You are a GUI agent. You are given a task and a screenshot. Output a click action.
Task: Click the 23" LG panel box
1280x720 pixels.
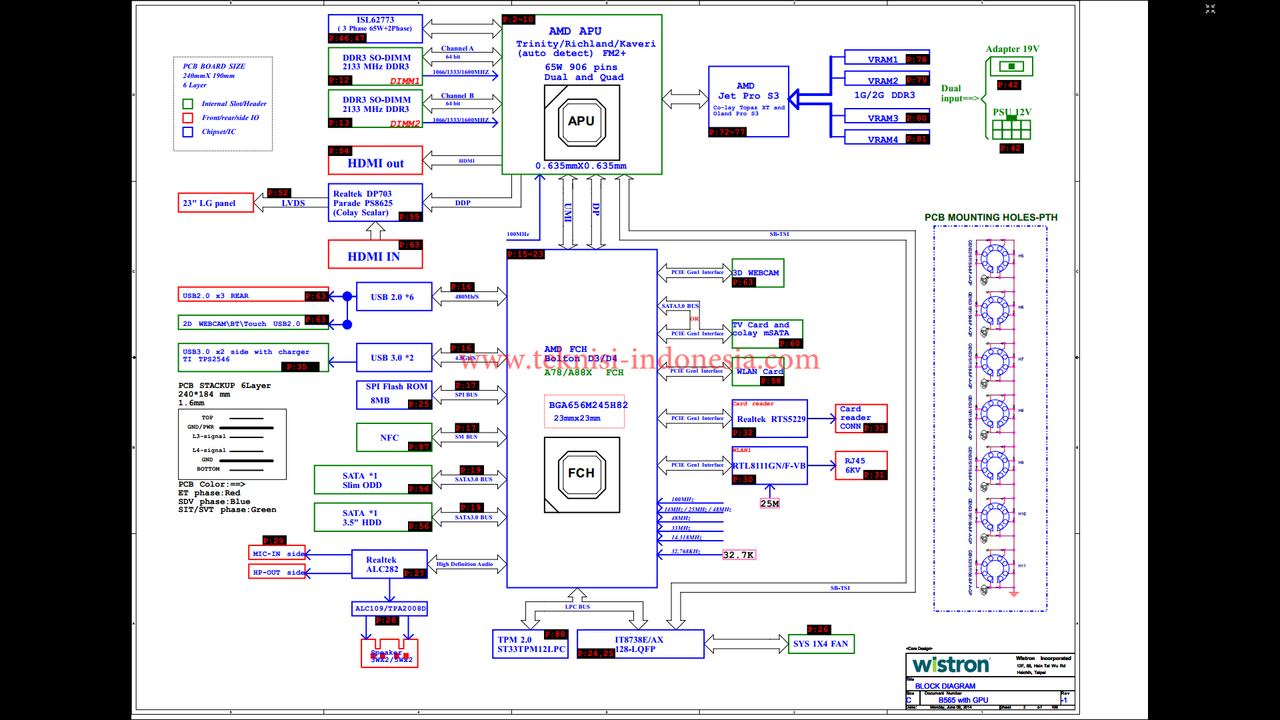215,203
